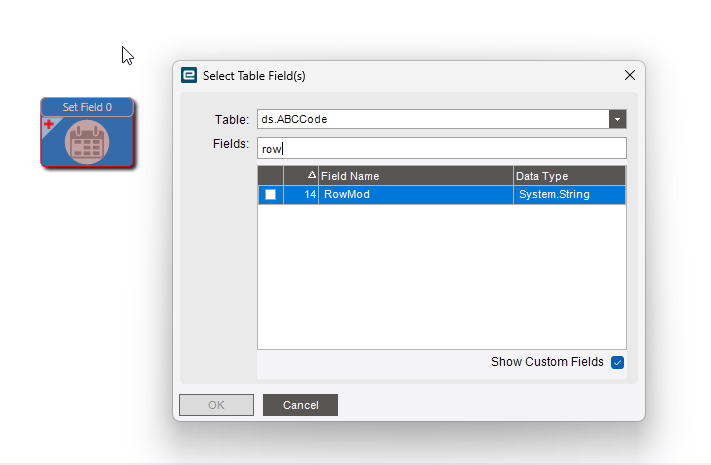Image resolution: width=711 pixels, height=465 pixels.
Task: Click the red plus marker on widget
Action: click(49, 124)
